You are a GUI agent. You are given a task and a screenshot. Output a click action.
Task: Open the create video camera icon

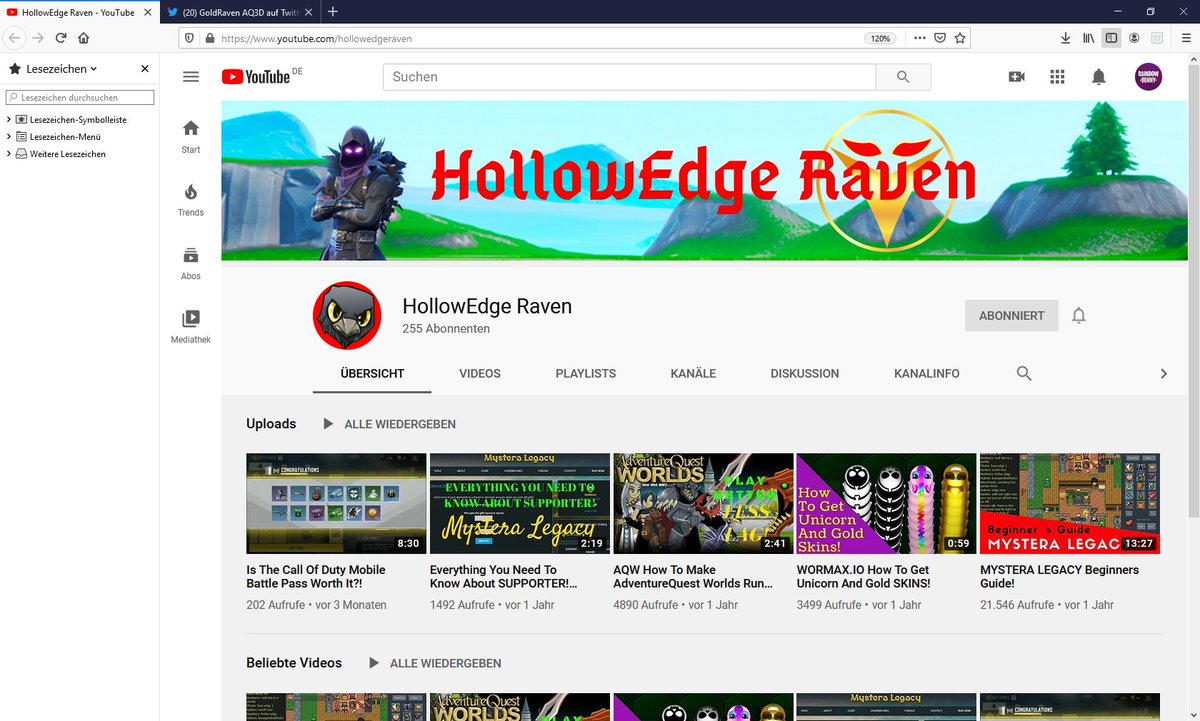1017,77
